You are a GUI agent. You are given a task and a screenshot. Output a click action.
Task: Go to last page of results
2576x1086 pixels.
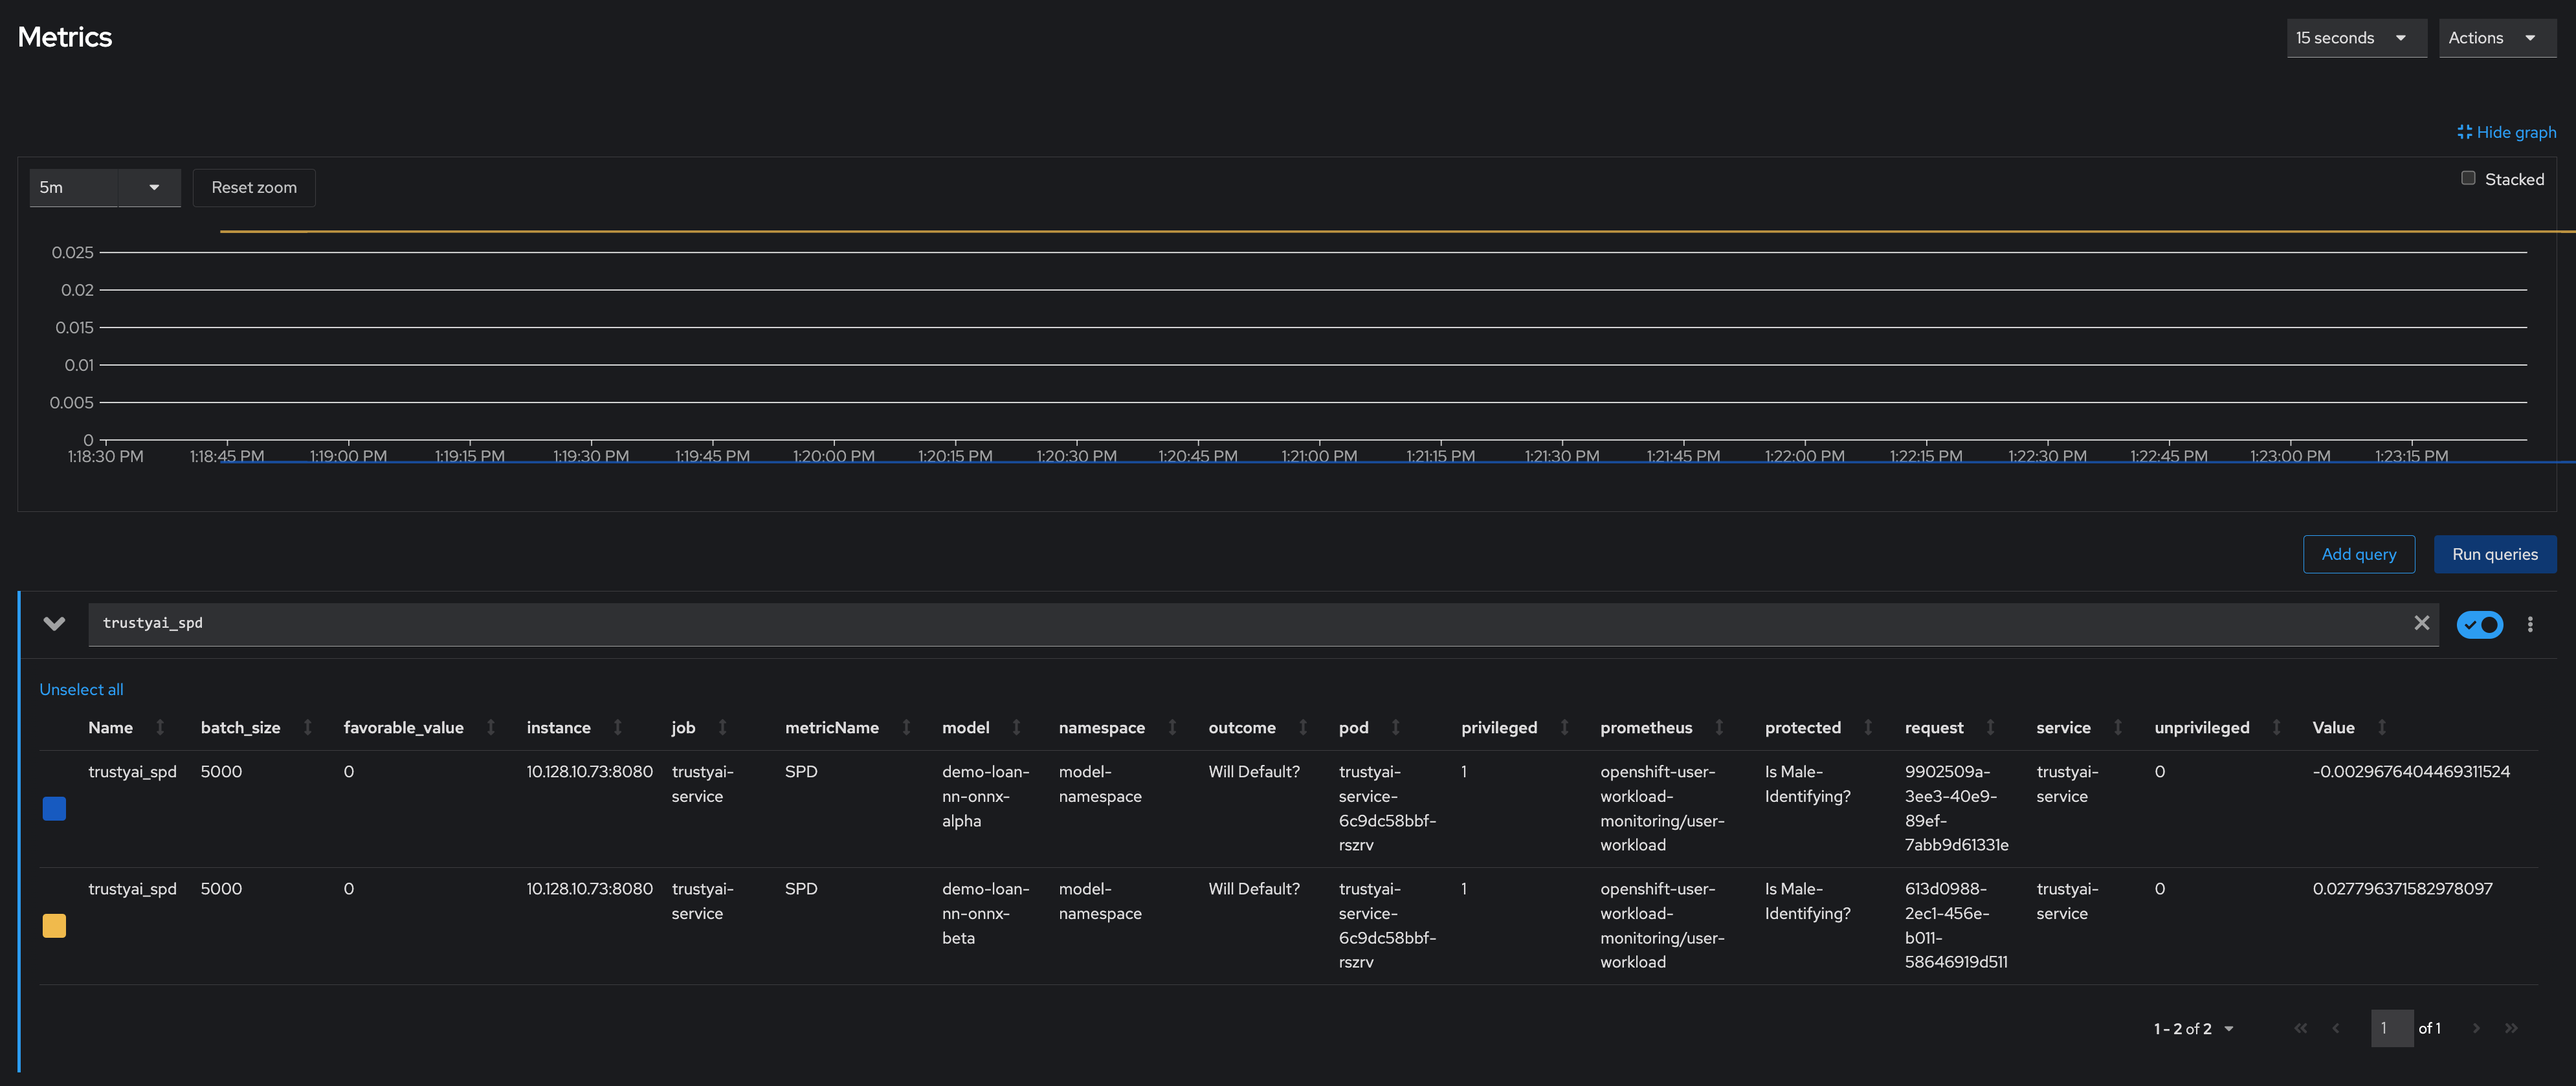point(2511,1028)
